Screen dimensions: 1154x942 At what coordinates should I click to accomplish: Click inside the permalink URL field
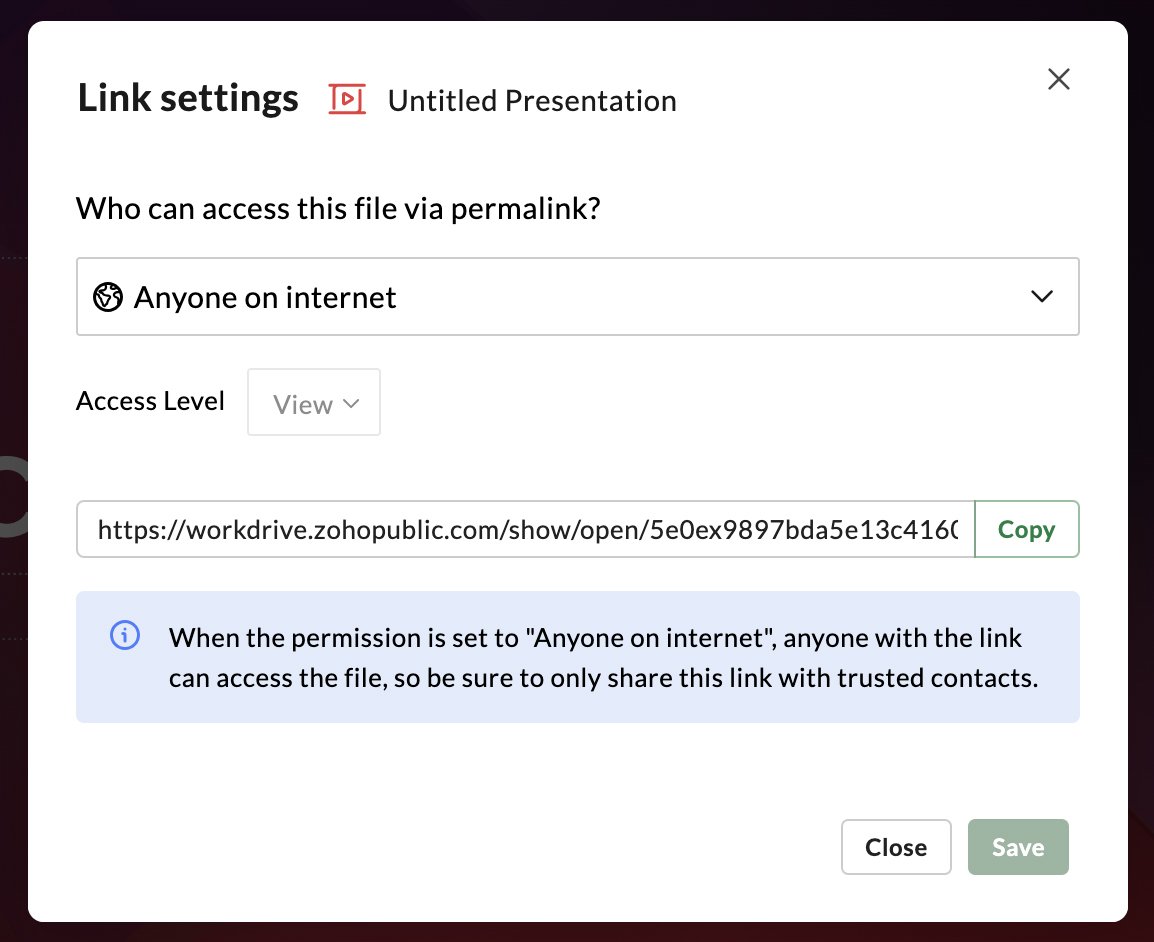(526, 529)
